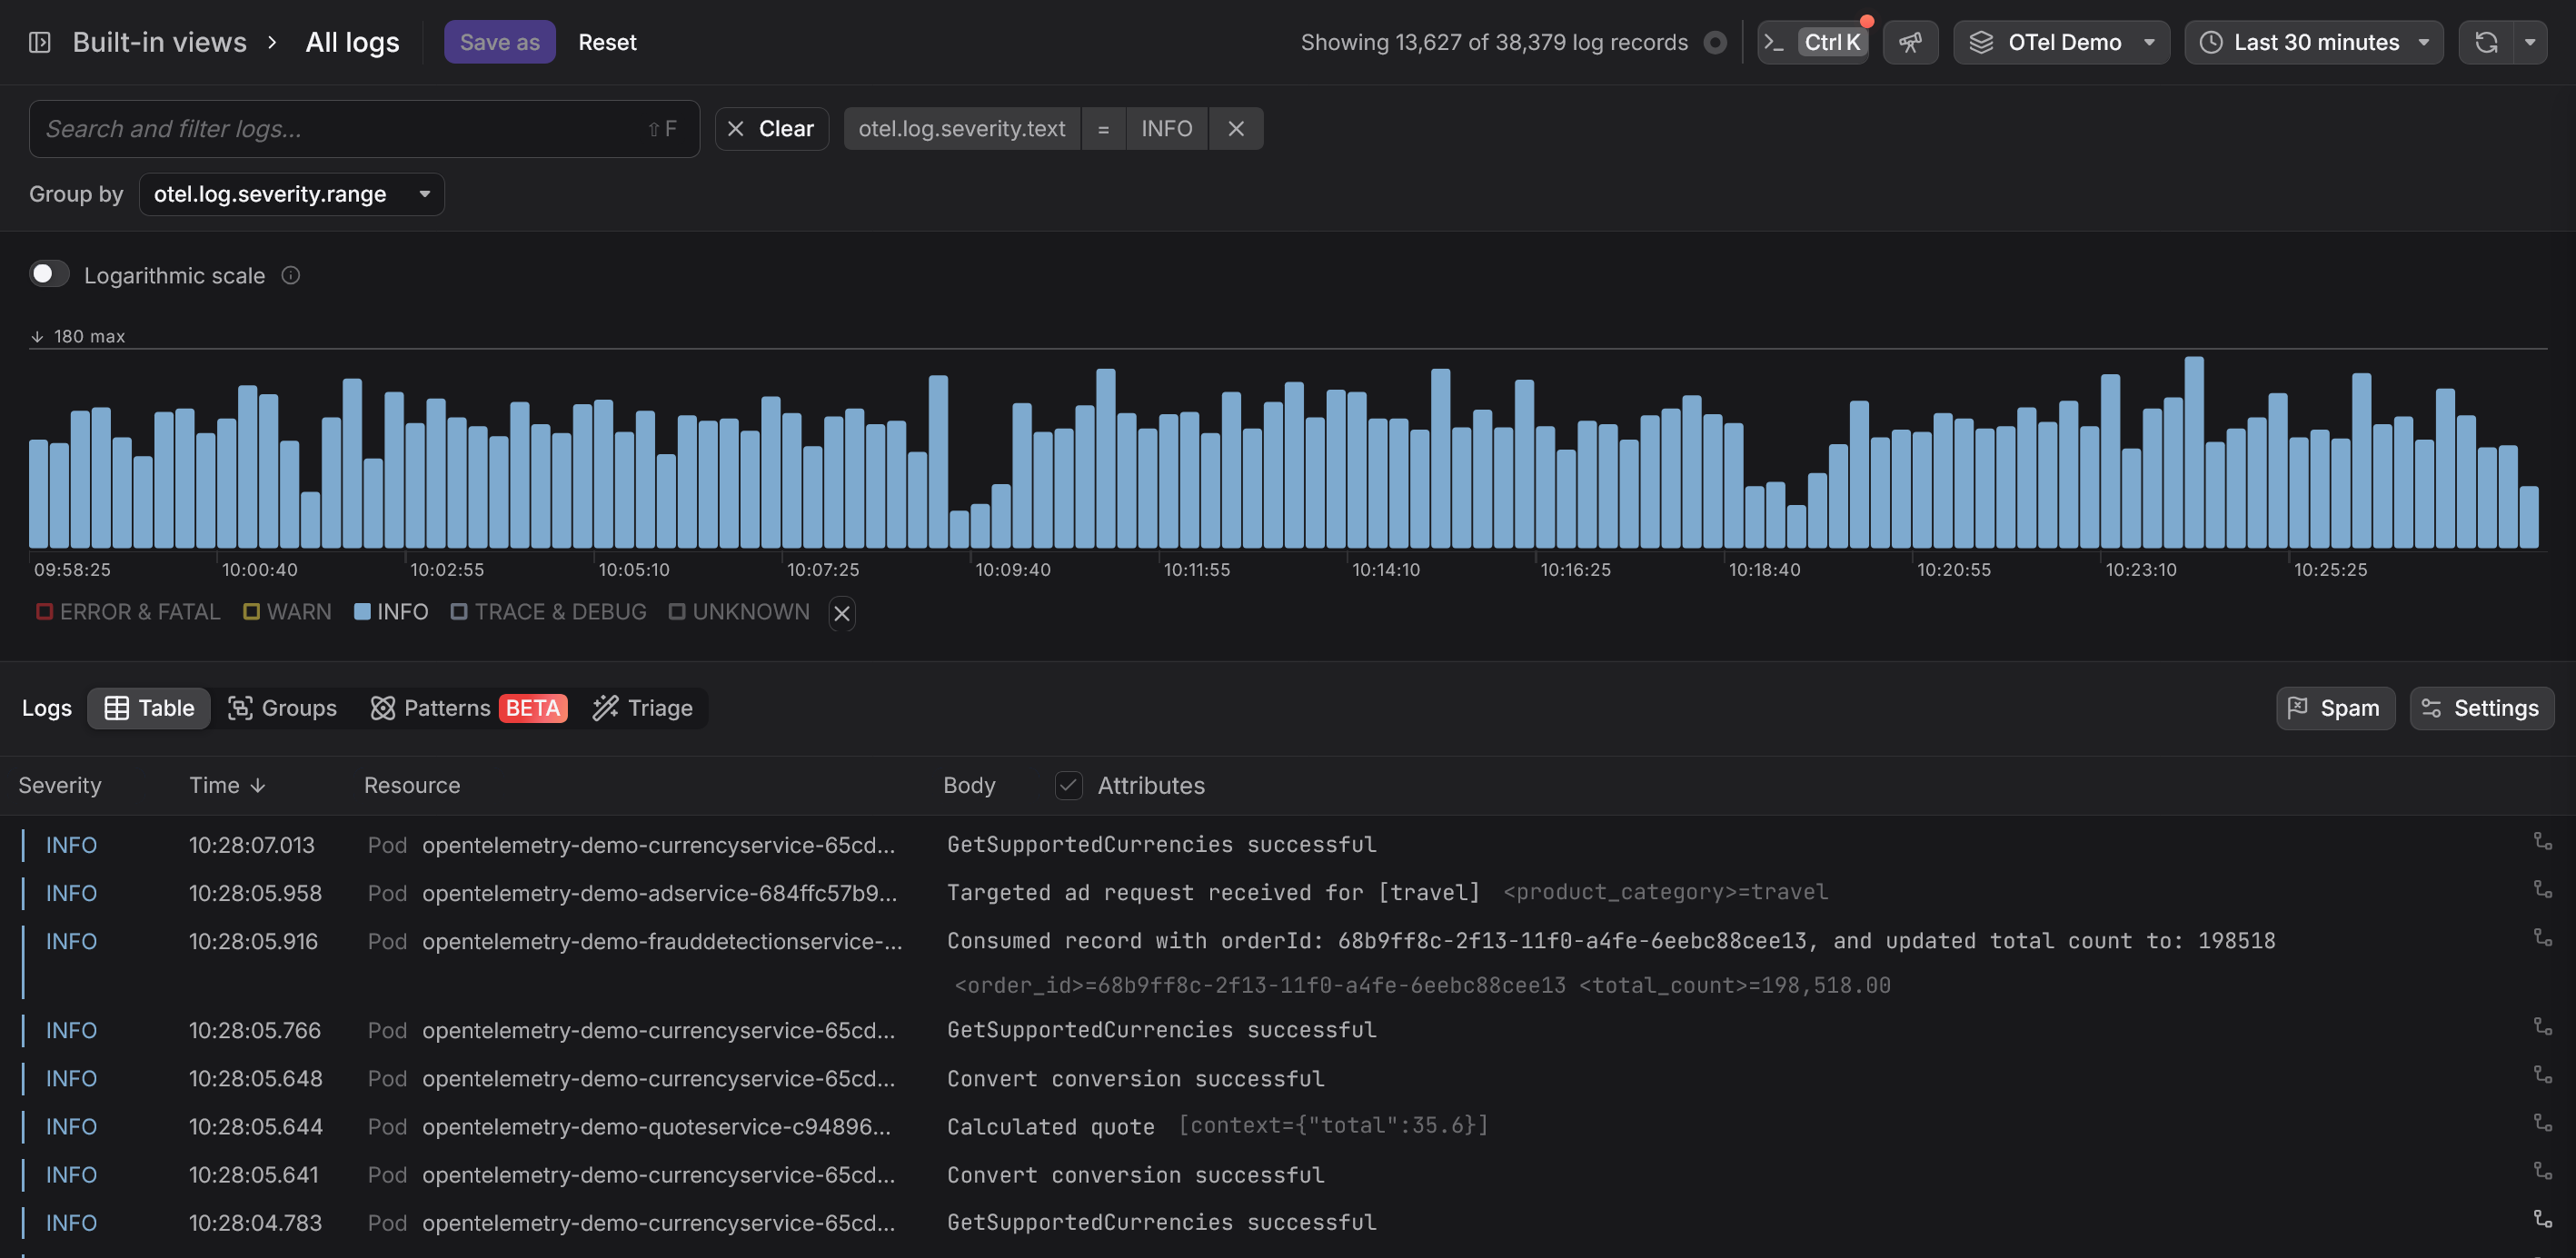Switch to the Triage tab
Viewport: 2576px width, 1258px height.
[x=642, y=708]
